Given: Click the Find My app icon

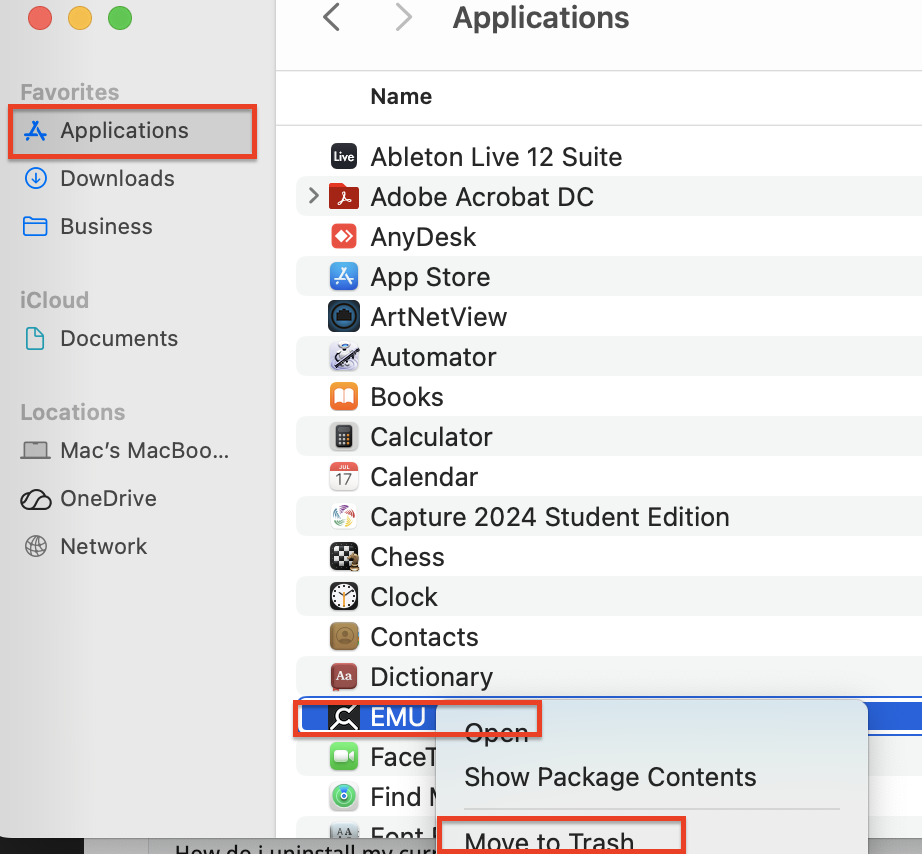Looking at the screenshot, I should click(344, 796).
